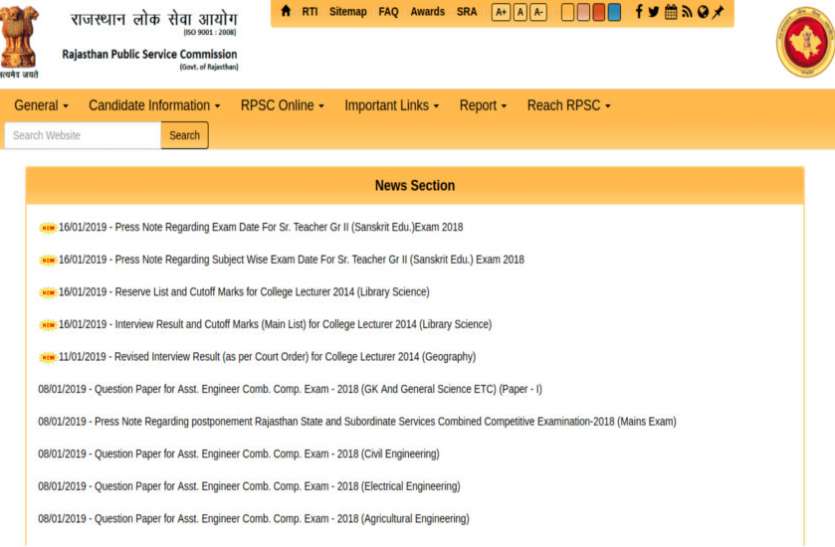
Task: Open postponement press note for Mains Exam
Action: (x=357, y=422)
